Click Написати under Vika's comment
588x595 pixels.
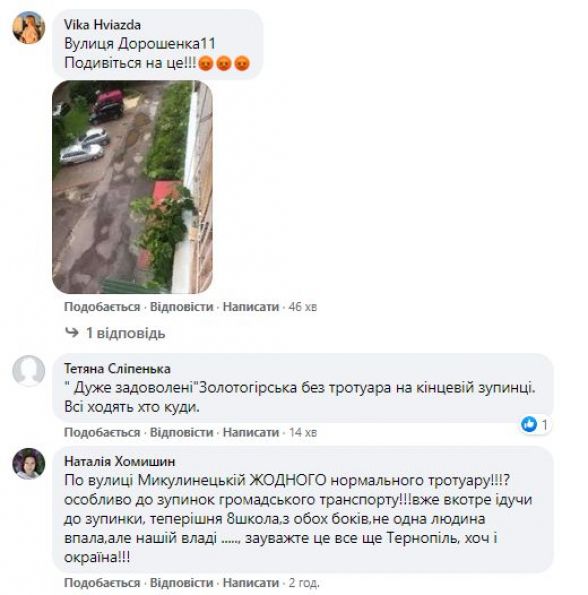point(251,307)
